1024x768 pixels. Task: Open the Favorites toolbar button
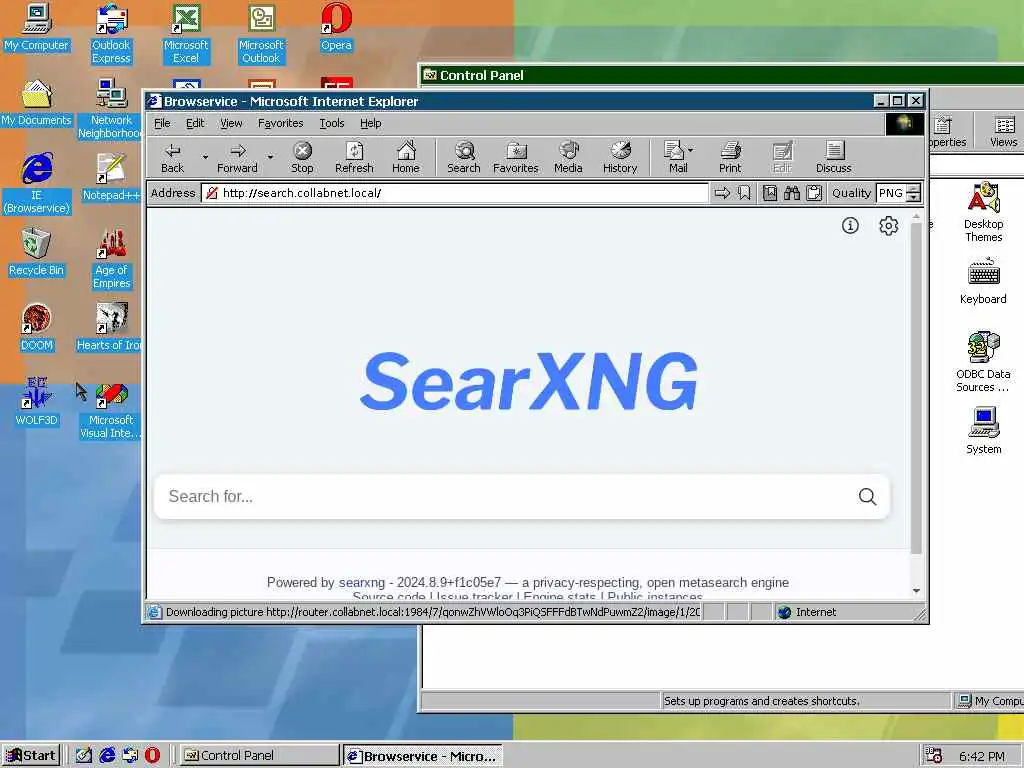tap(516, 158)
